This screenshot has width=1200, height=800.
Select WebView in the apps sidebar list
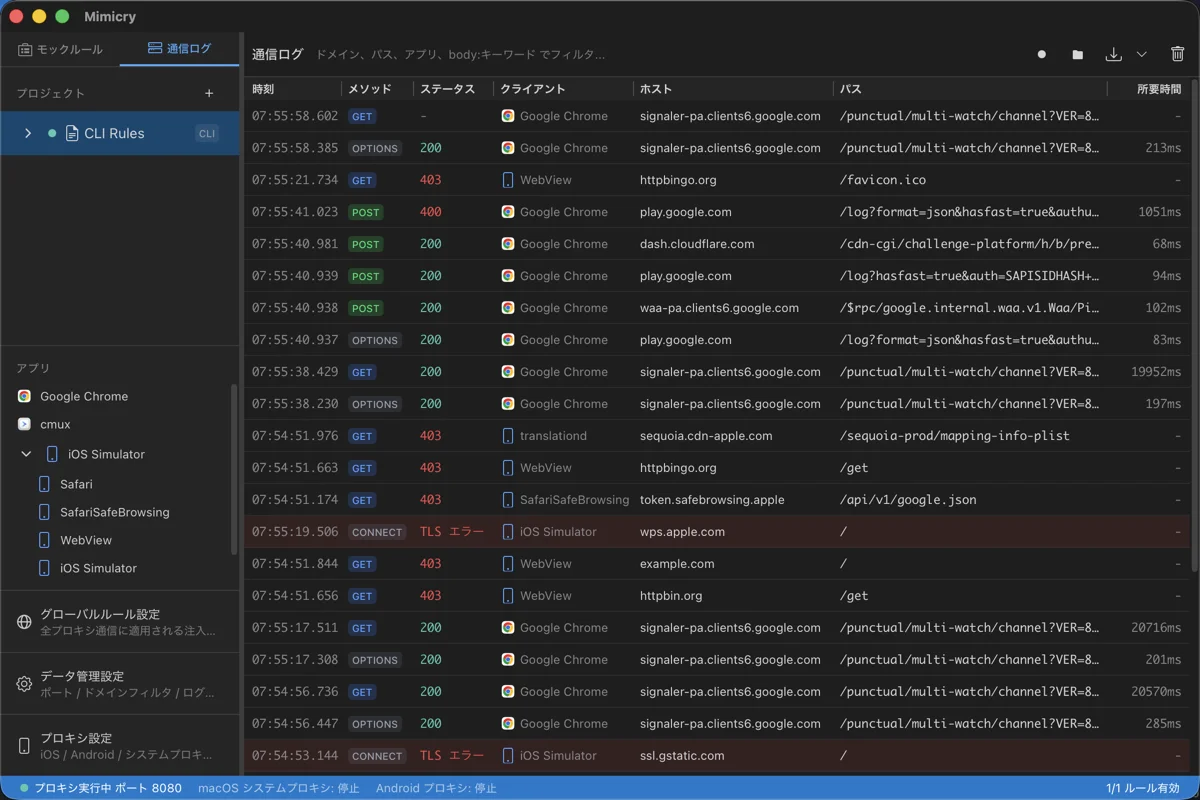point(86,540)
